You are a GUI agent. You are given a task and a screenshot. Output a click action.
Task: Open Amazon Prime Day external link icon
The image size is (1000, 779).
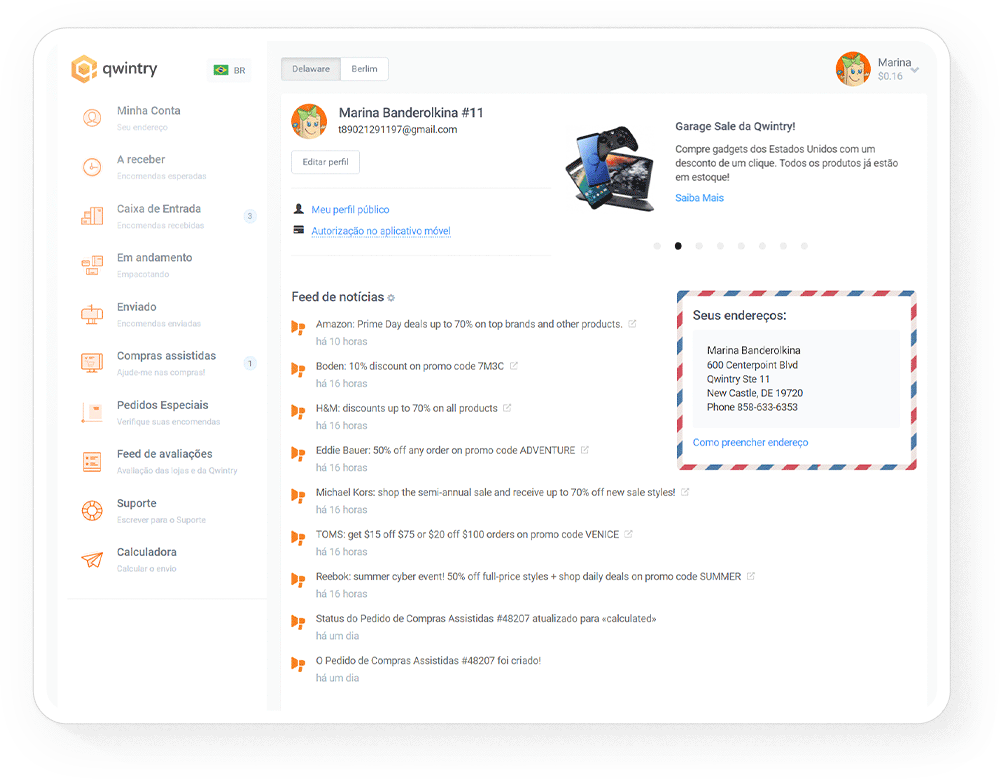click(x=632, y=324)
